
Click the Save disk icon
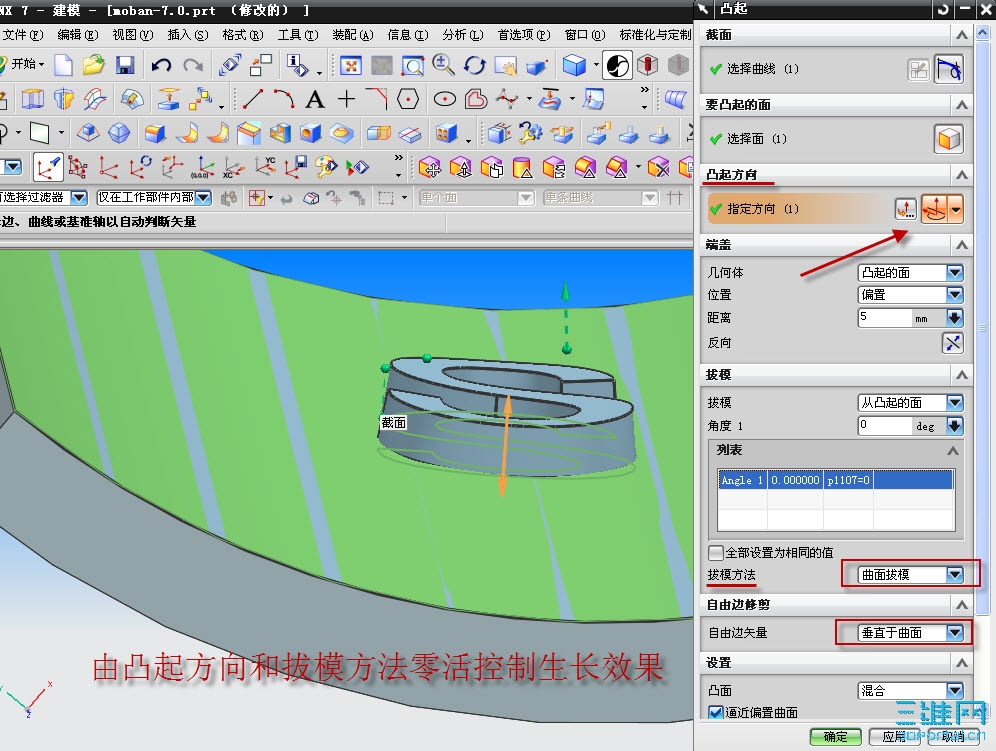coord(124,65)
